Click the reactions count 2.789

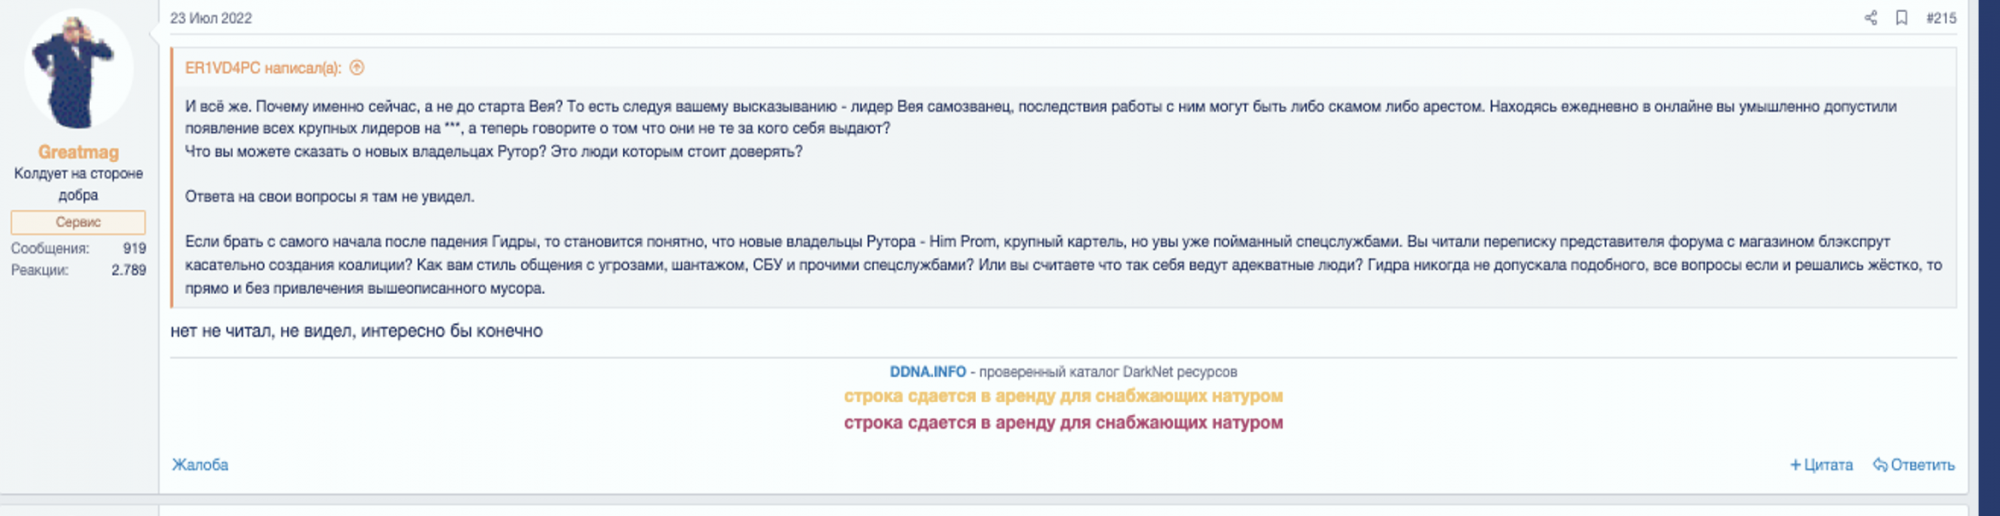point(128,270)
